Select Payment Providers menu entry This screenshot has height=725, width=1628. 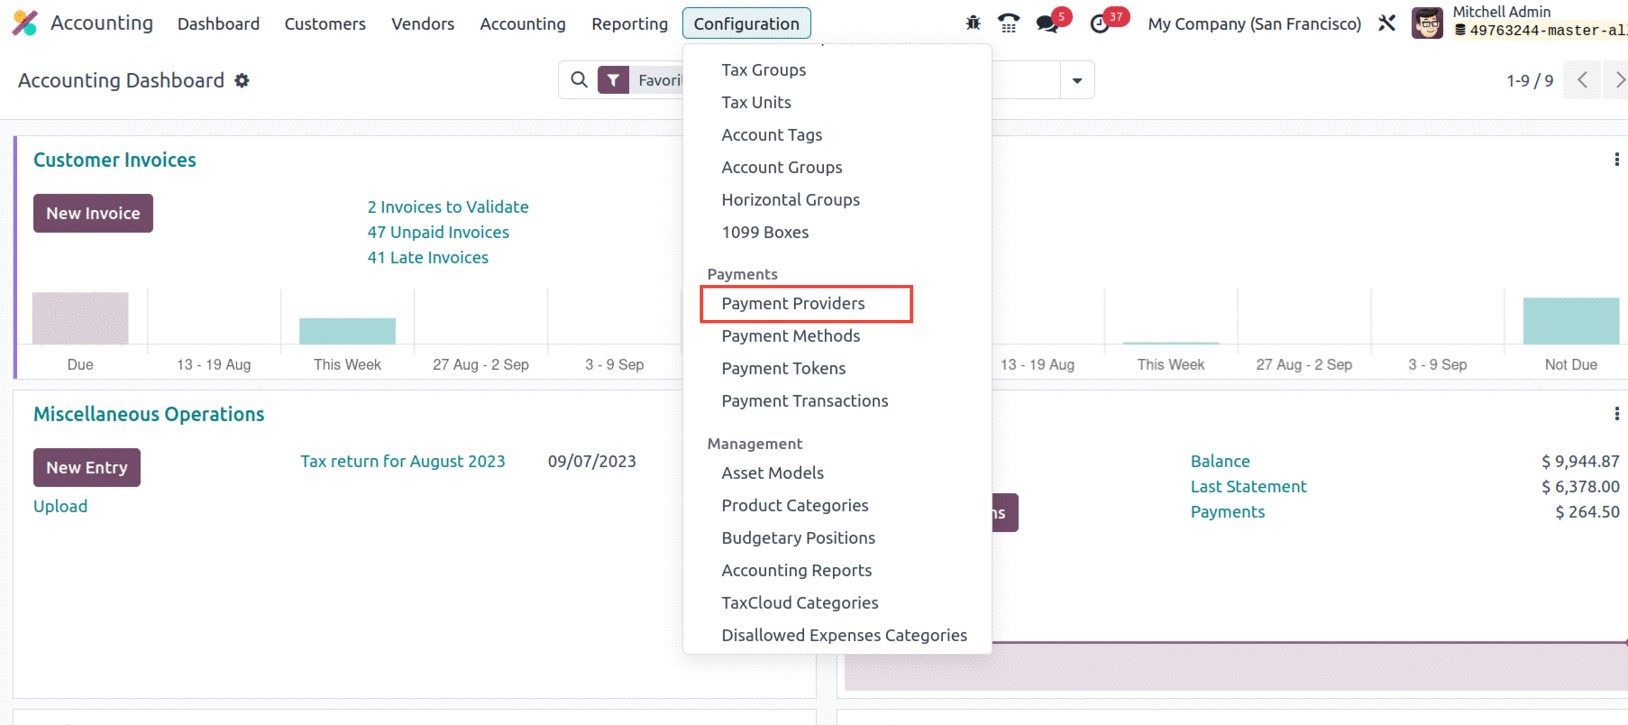[793, 303]
